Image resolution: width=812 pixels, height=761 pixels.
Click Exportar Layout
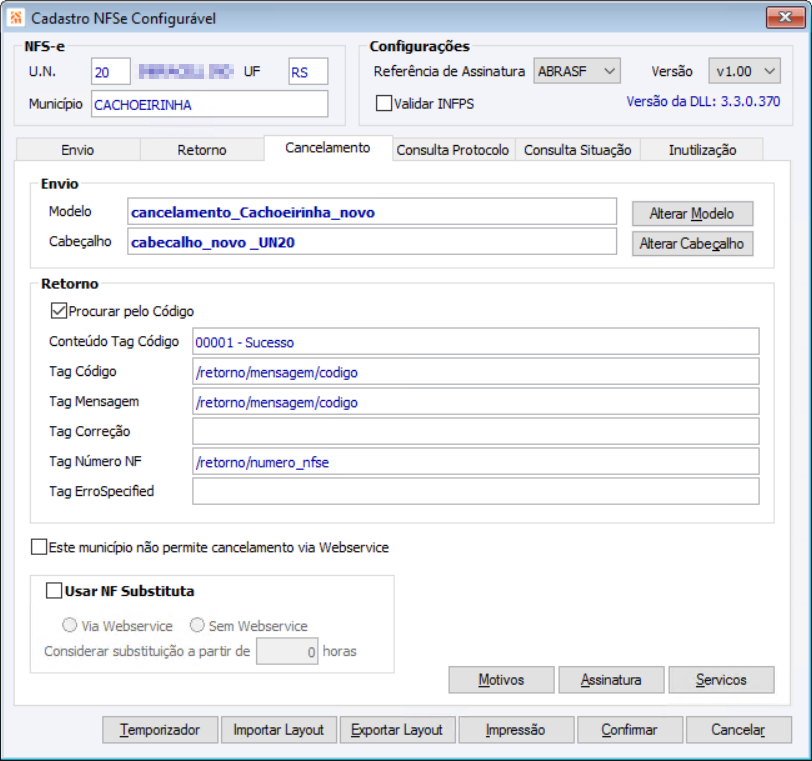pyautogui.click(x=397, y=730)
